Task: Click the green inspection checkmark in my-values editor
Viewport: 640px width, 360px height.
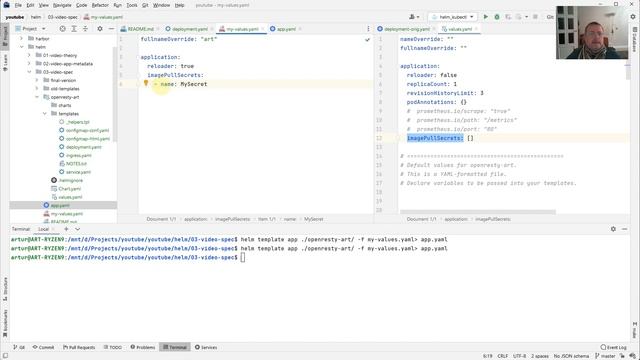Action: coord(367,40)
